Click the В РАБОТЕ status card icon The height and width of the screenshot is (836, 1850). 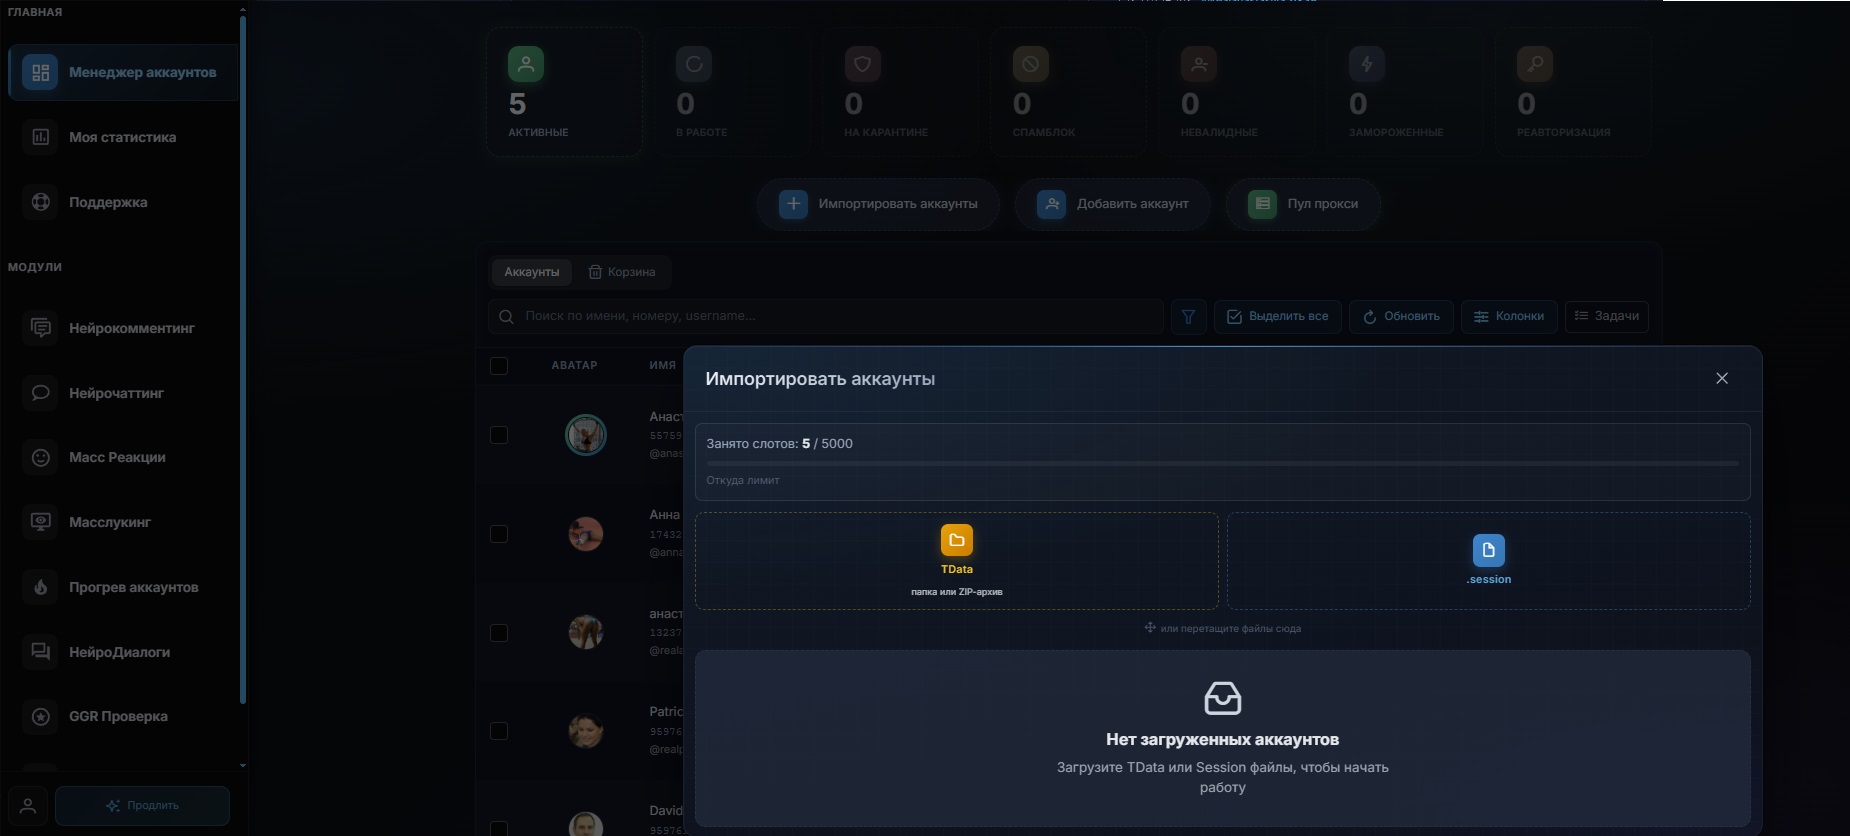point(694,64)
